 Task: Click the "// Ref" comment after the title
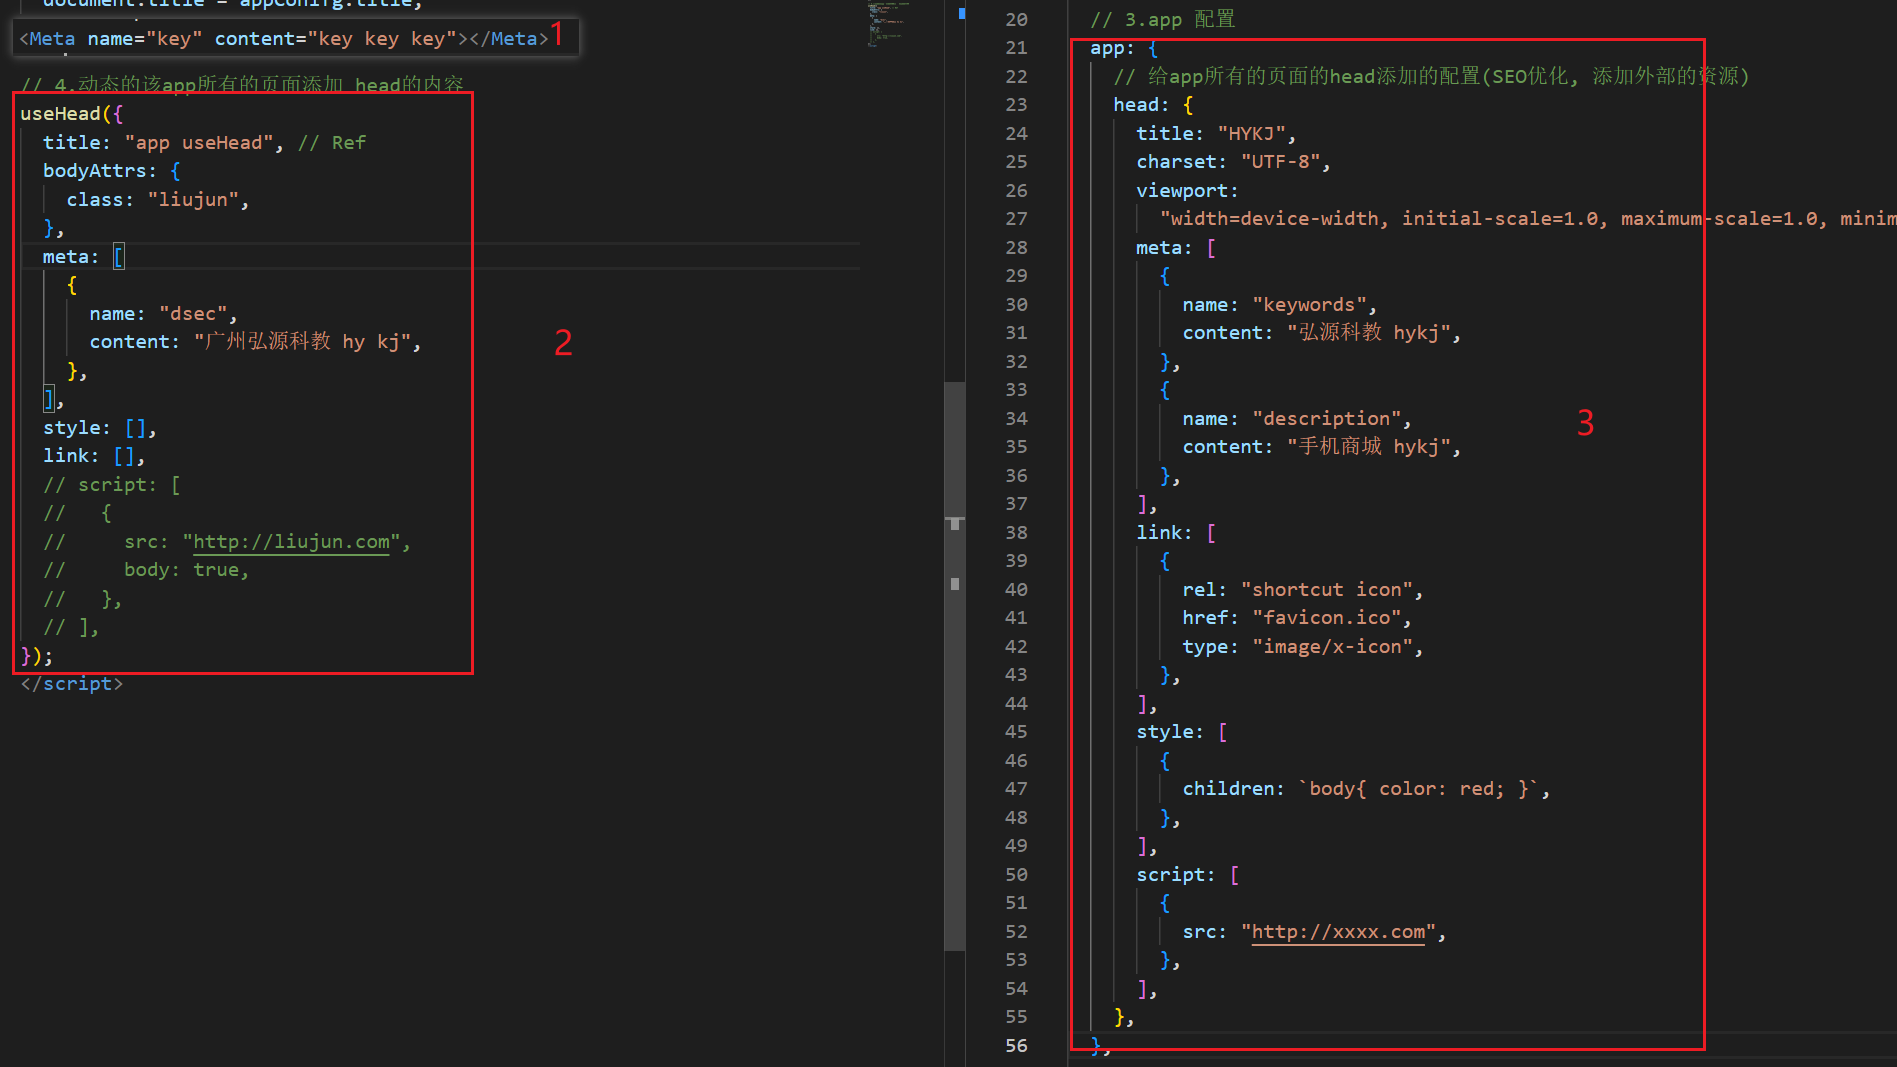click(332, 143)
